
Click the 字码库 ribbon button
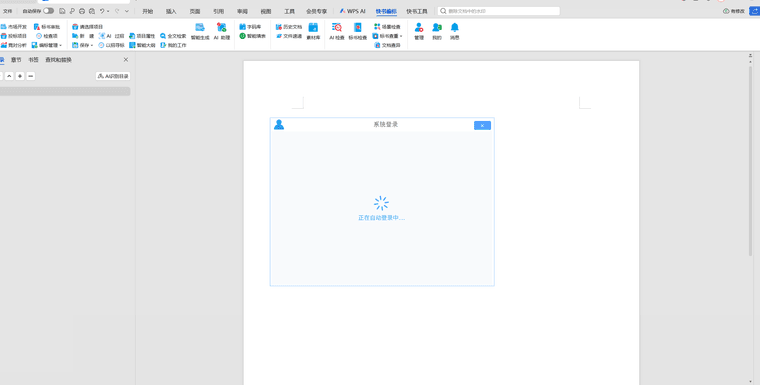click(x=250, y=27)
